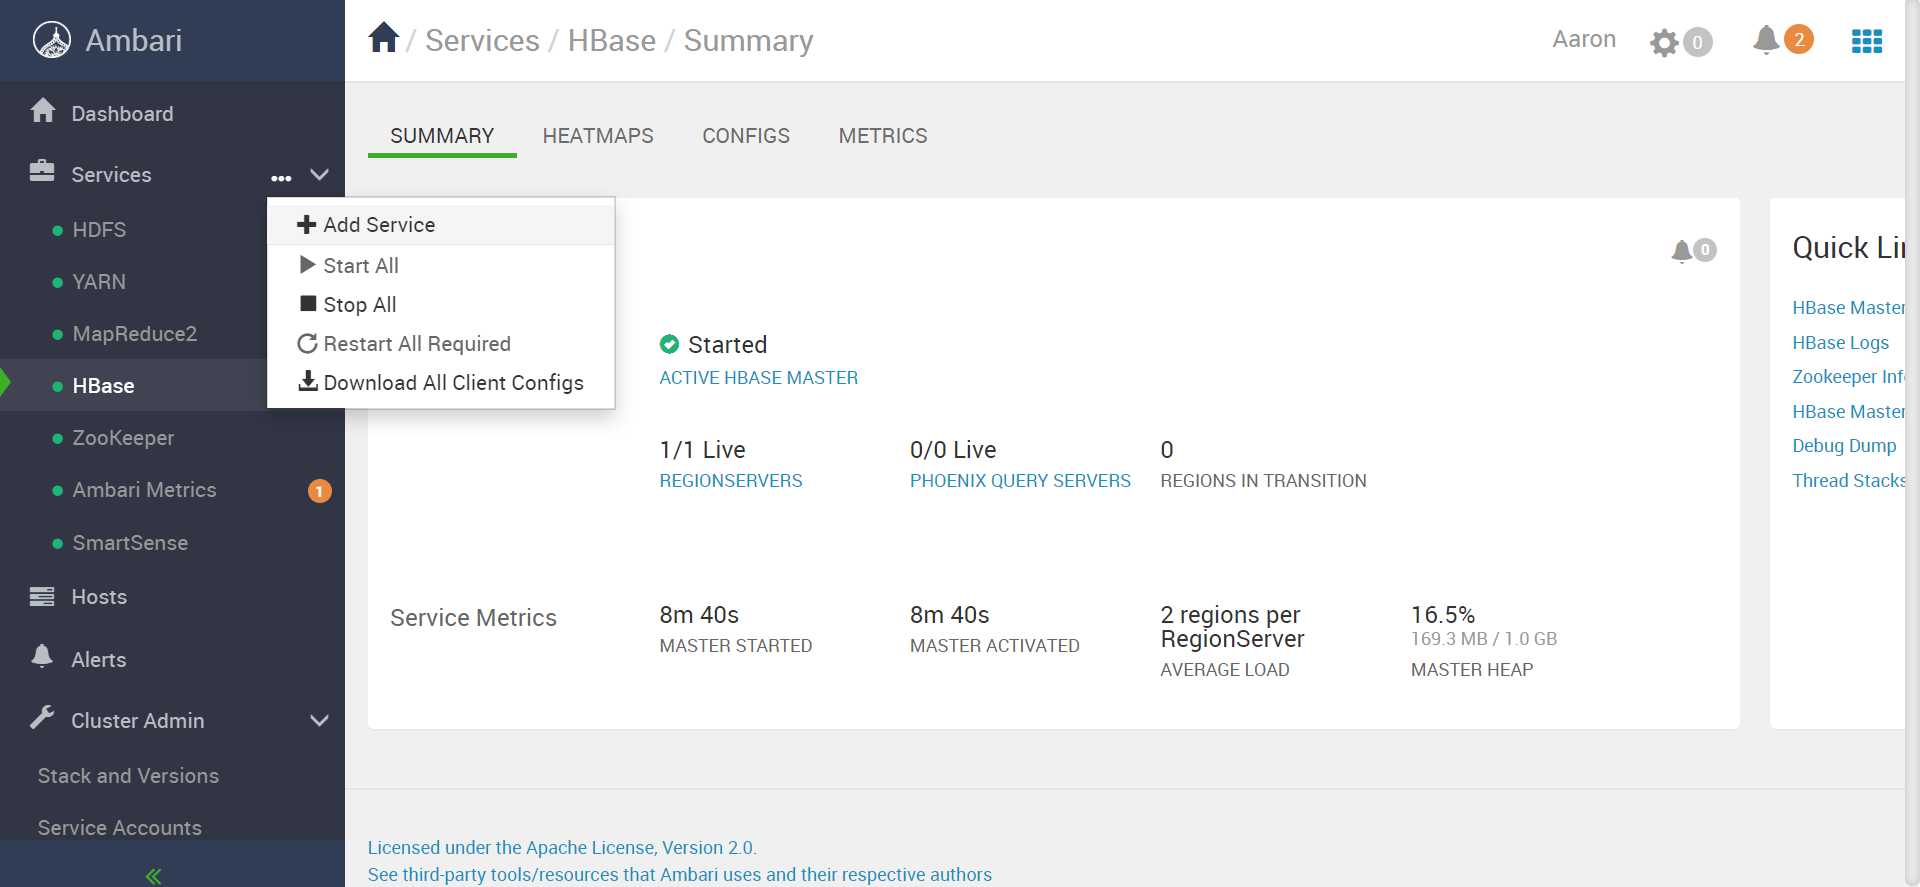Open the Debug Dump quick link
The image size is (1920, 887).
click(1844, 446)
